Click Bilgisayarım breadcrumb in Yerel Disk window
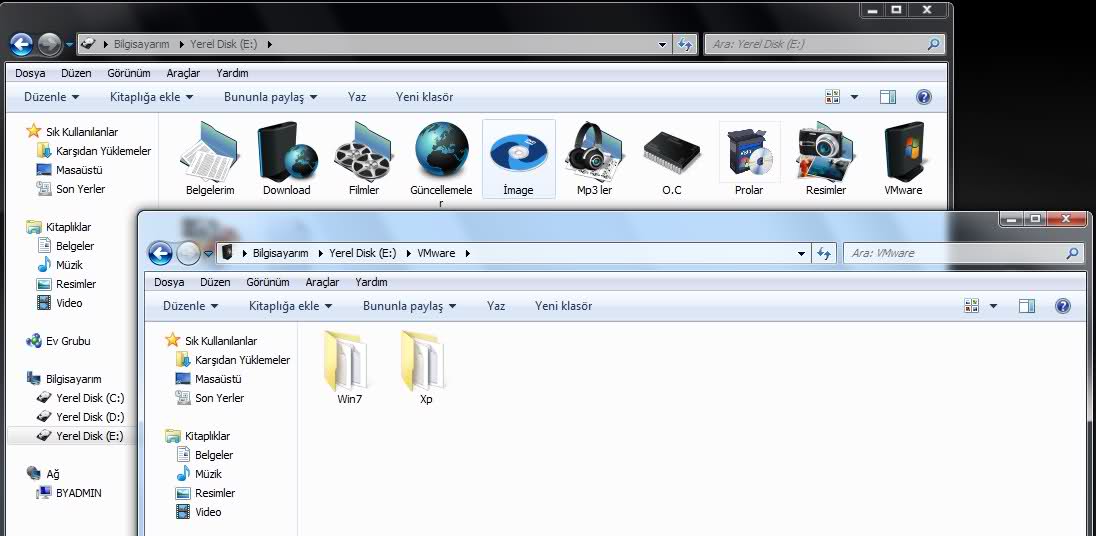Image resolution: width=1096 pixels, height=536 pixels. pos(141,44)
